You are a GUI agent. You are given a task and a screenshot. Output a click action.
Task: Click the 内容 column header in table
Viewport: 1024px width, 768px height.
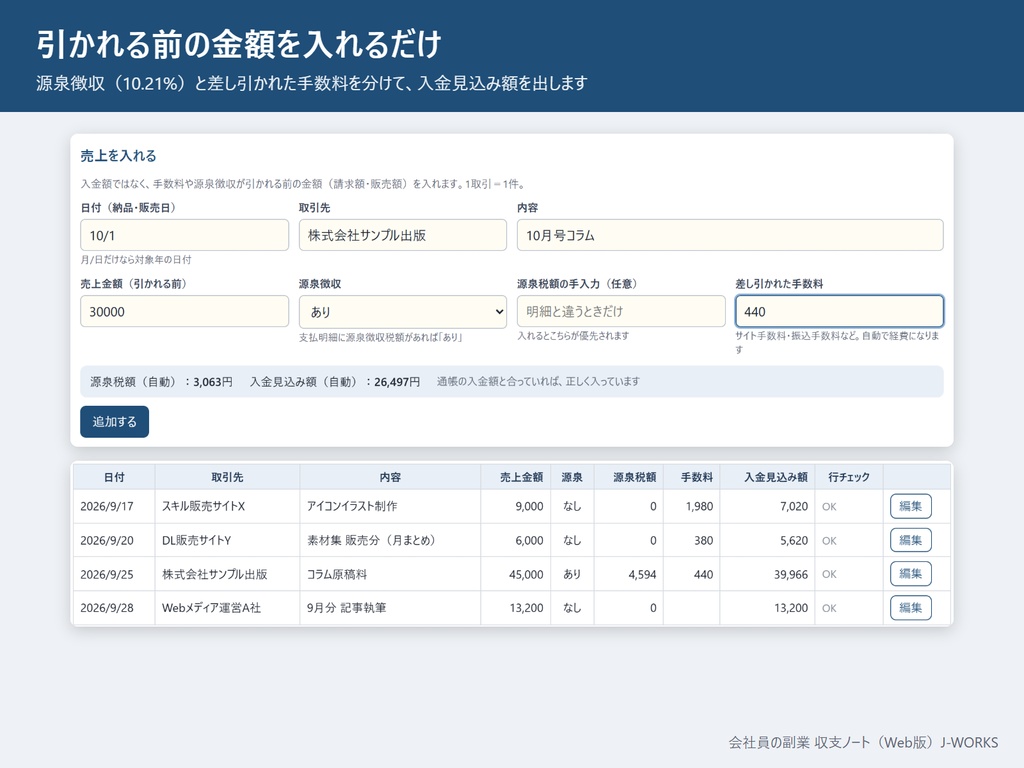point(390,477)
